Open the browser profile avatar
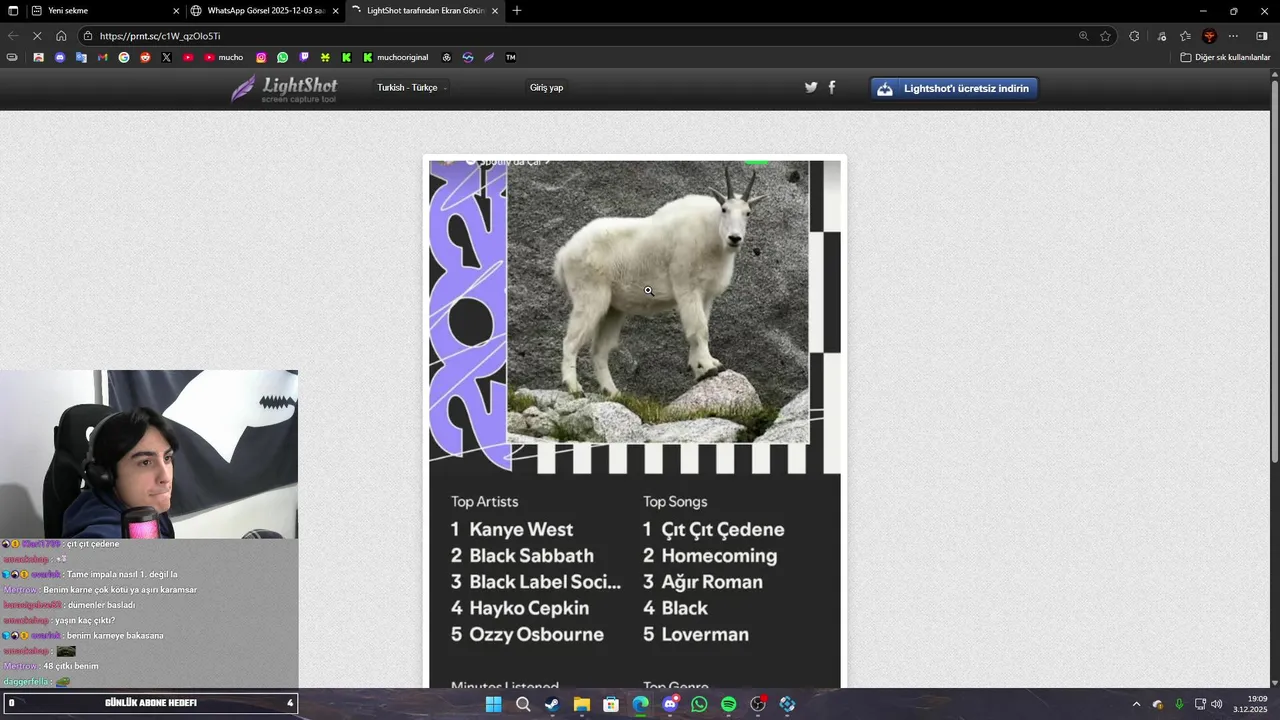The image size is (1280, 720). pos(1209,36)
